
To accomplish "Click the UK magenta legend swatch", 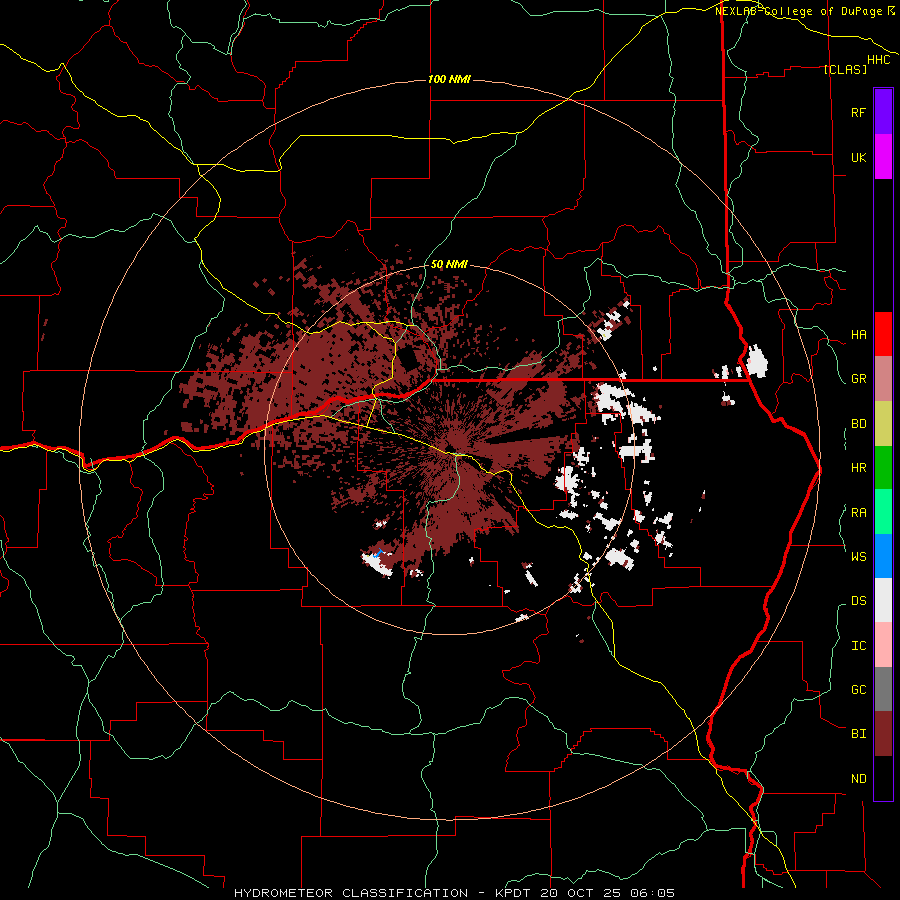I will pos(883,157).
